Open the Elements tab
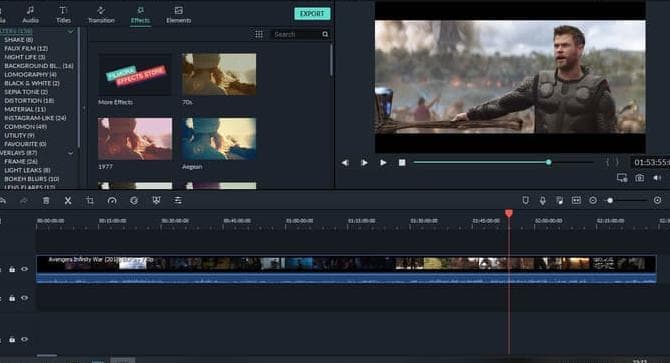 pyautogui.click(x=179, y=14)
